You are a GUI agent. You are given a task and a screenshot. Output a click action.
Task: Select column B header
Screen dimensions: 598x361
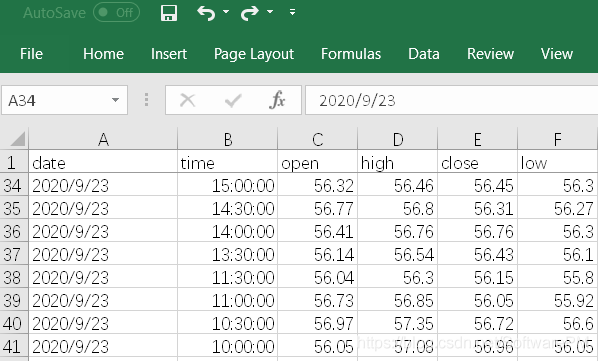click(x=228, y=139)
